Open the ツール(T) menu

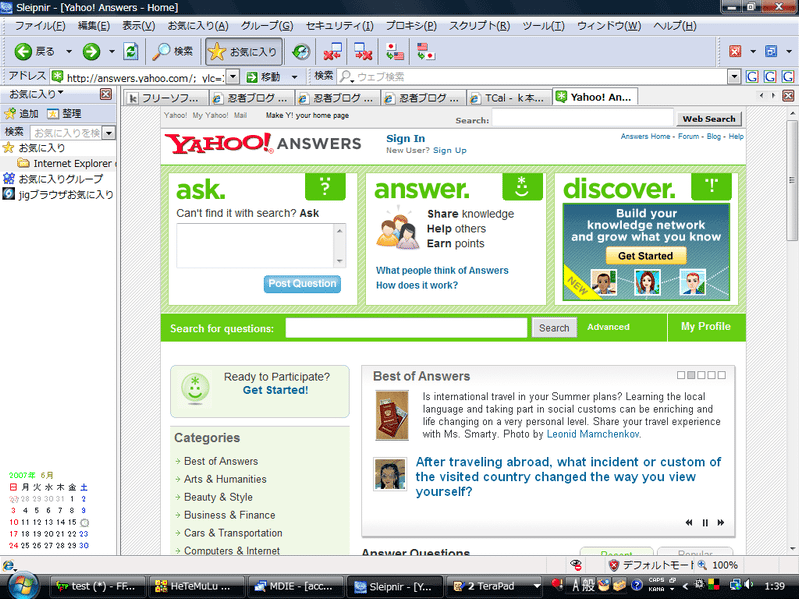click(x=543, y=26)
